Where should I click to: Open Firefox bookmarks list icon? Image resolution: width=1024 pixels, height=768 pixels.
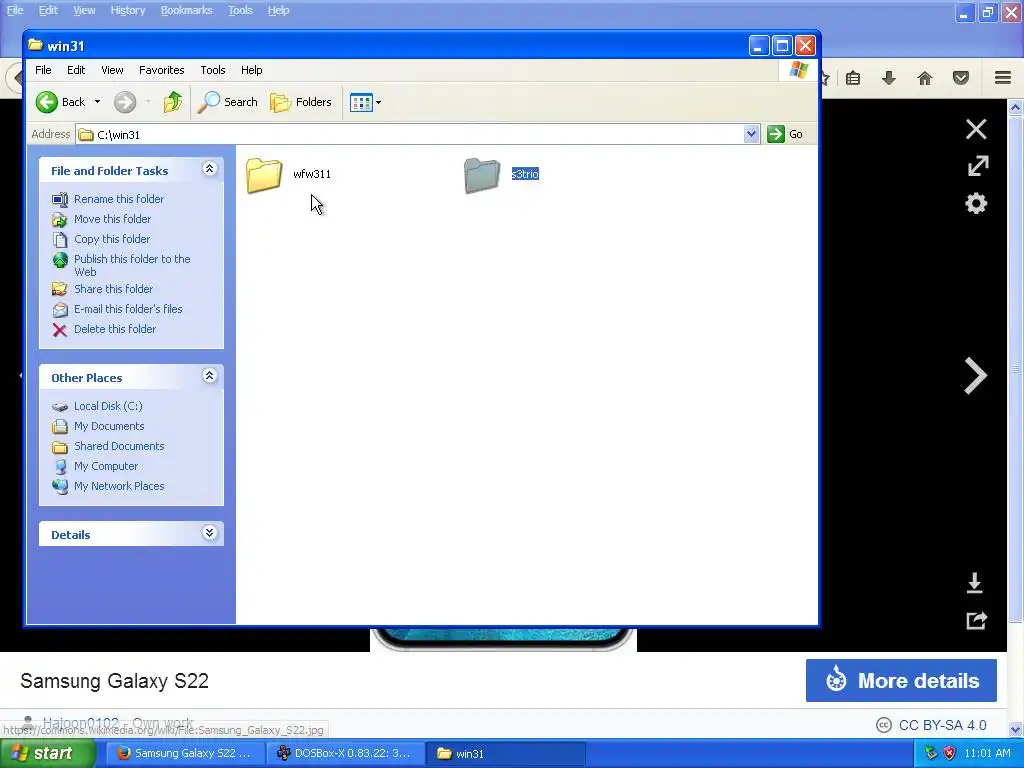[853, 78]
